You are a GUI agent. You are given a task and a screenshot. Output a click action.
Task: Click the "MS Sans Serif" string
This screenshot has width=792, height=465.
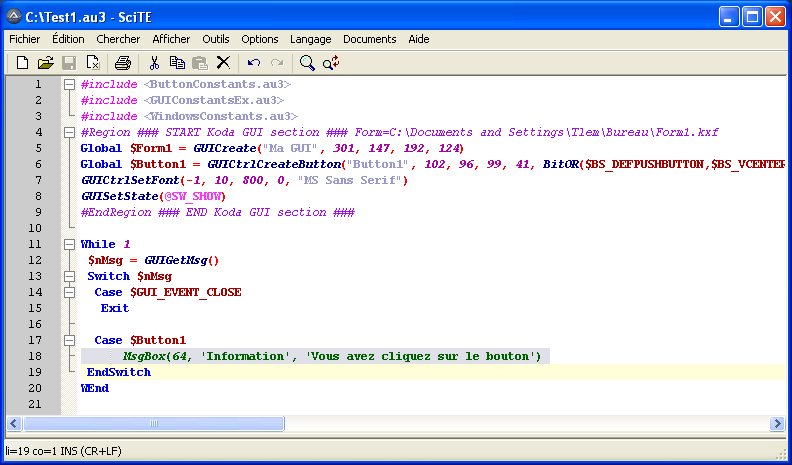[350, 180]
